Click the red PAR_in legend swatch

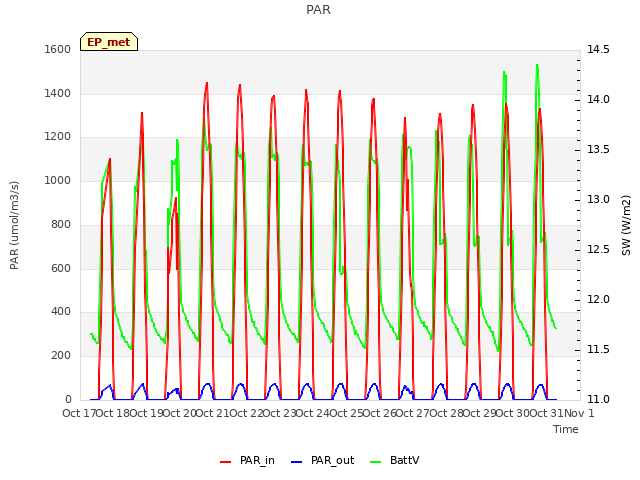(x=225, y=462)
